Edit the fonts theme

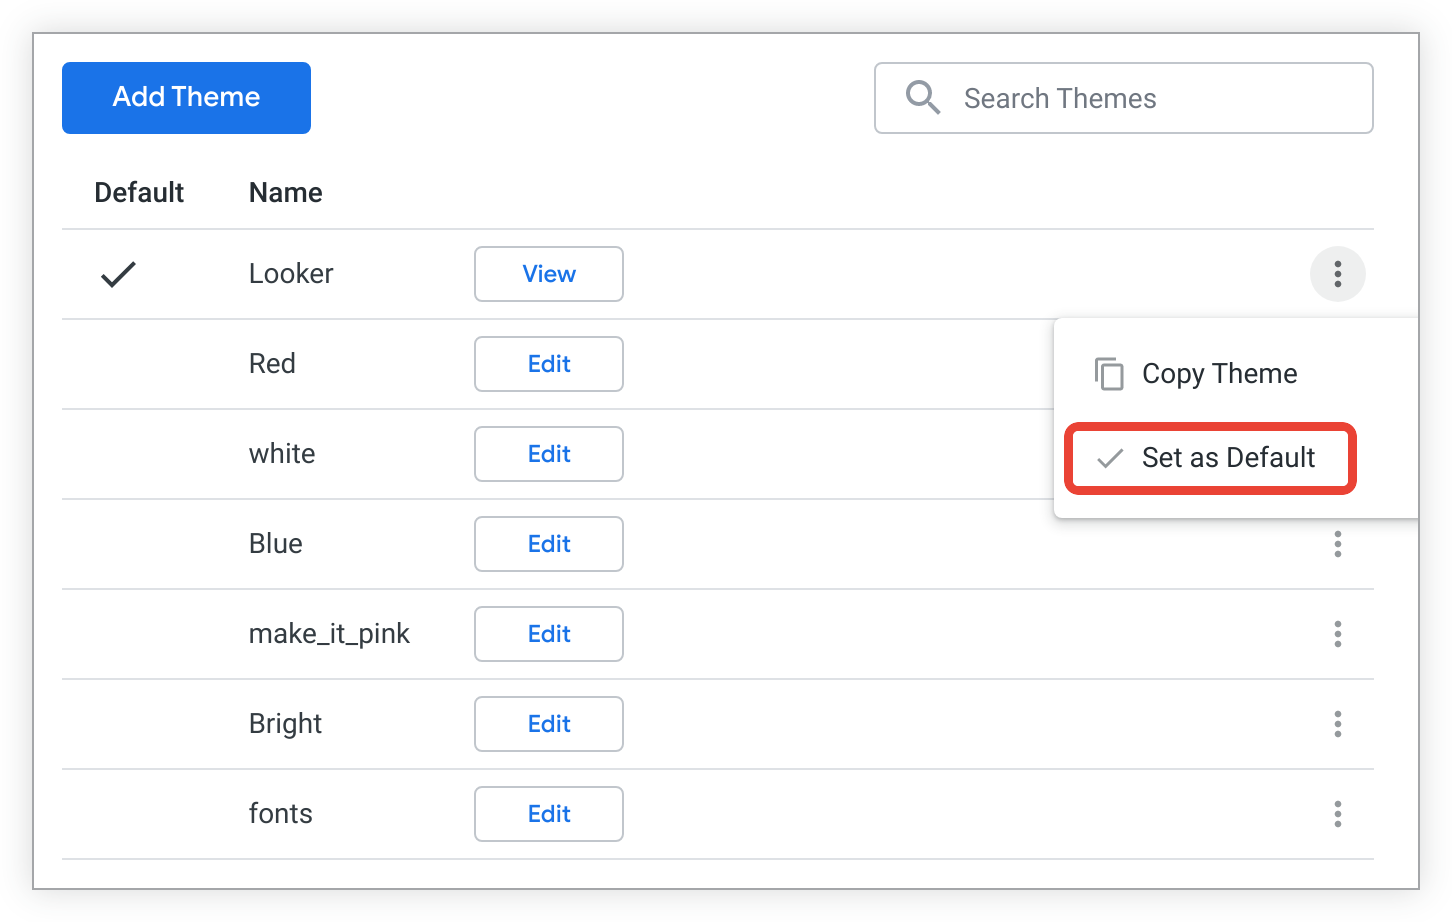tap(548, 814)
